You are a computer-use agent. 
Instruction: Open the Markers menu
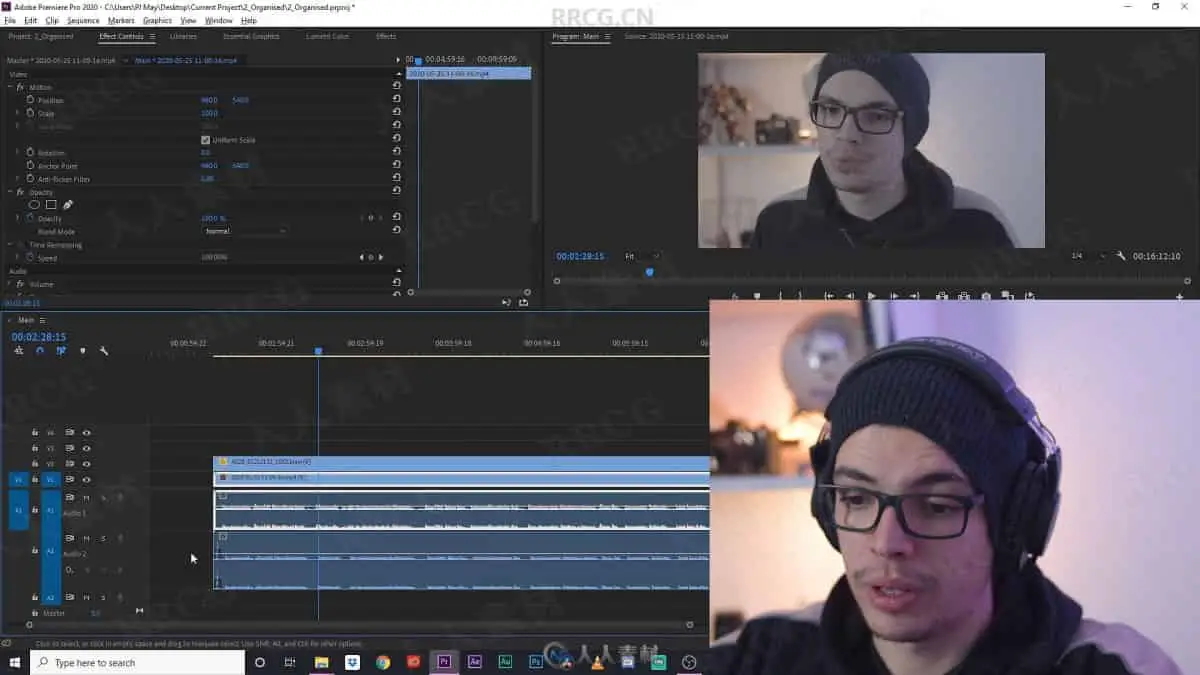tap(121, 20)
